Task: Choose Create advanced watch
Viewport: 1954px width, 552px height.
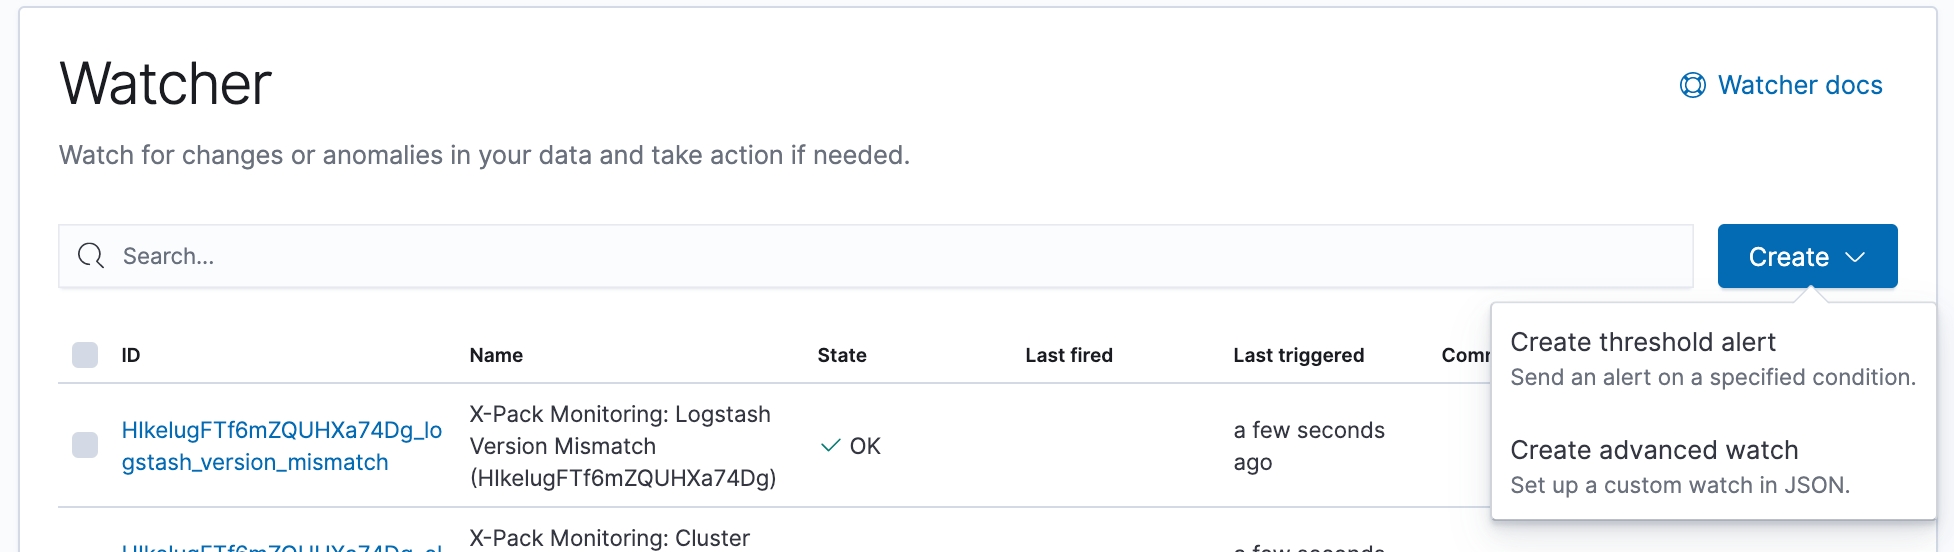Action: tap(1654, 450)
